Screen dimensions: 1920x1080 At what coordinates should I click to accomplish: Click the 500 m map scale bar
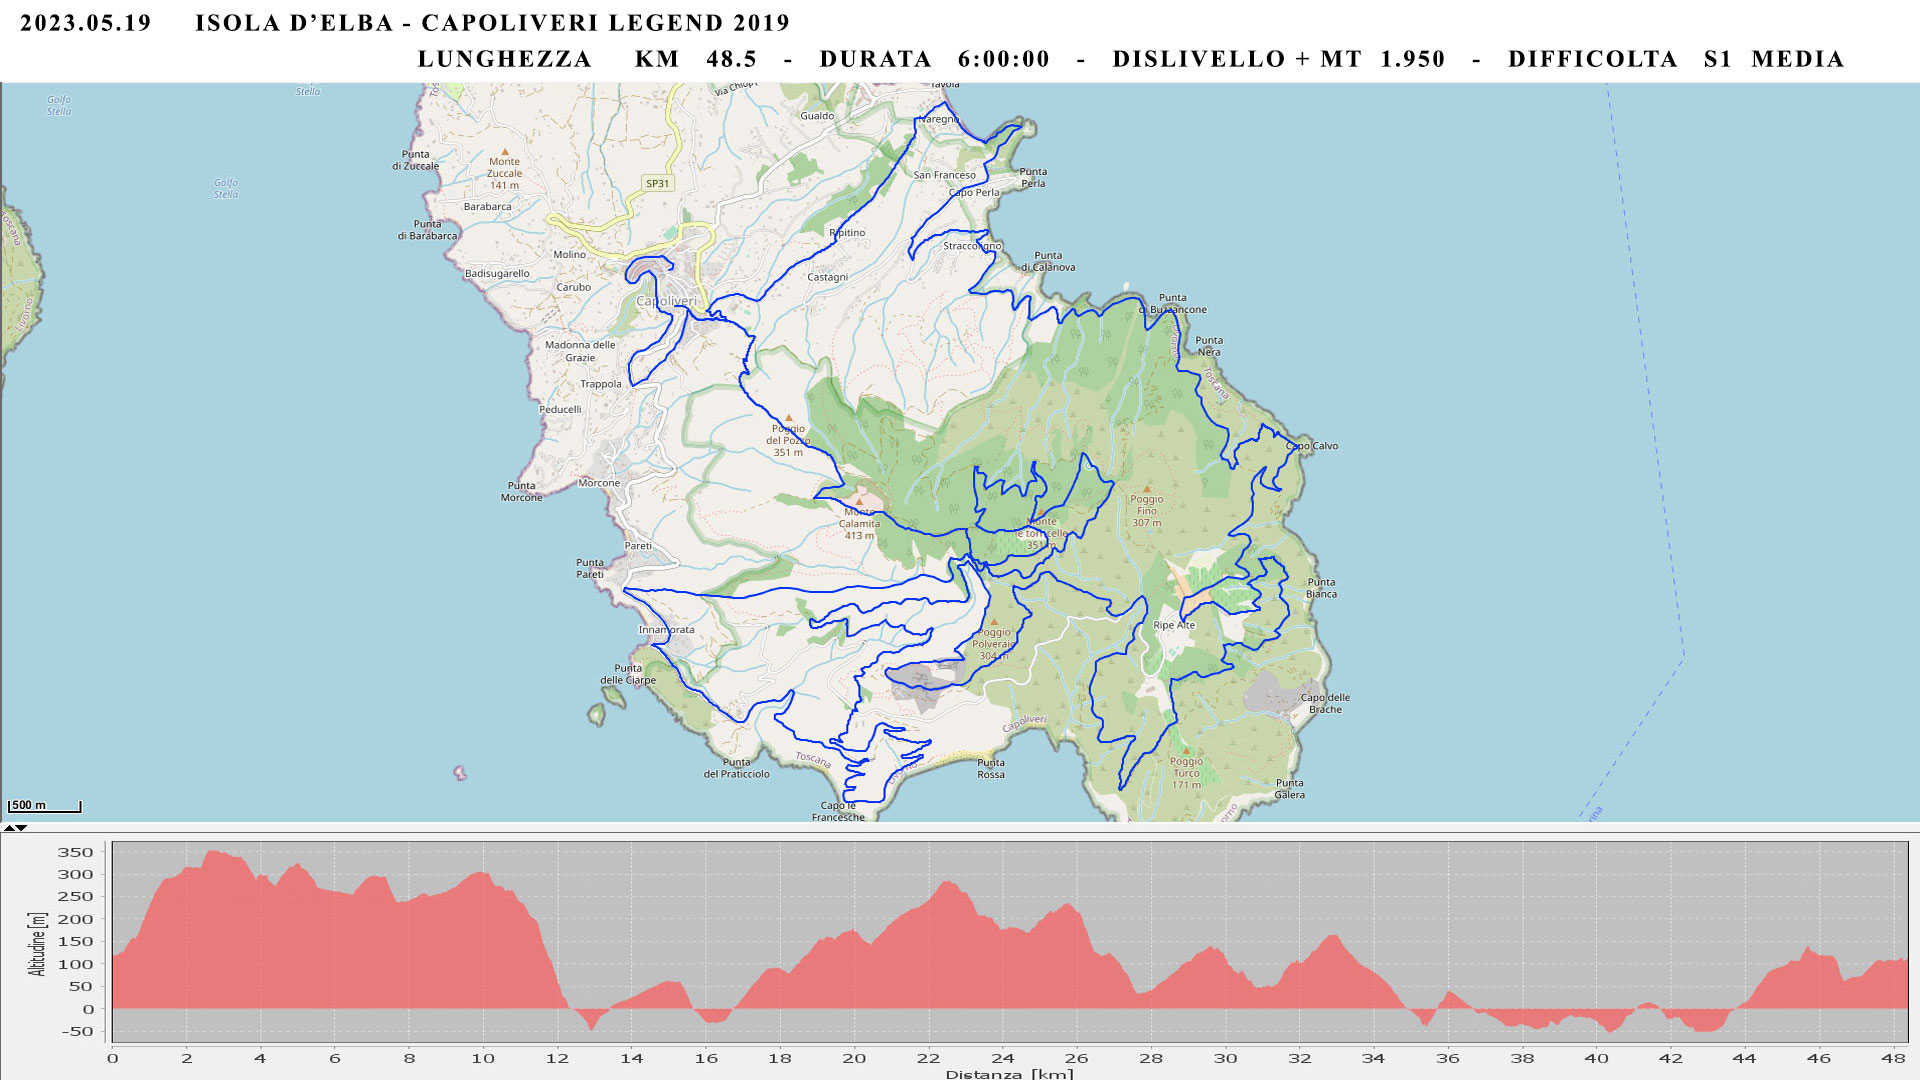coord(44,806)
